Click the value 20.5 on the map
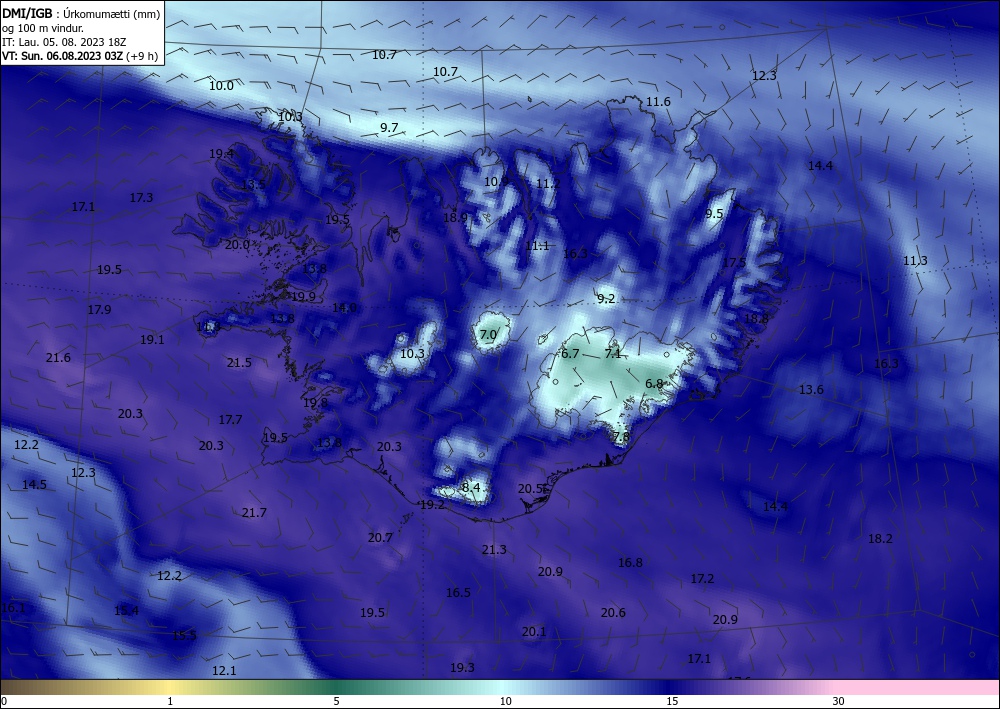 pos(531,489)
